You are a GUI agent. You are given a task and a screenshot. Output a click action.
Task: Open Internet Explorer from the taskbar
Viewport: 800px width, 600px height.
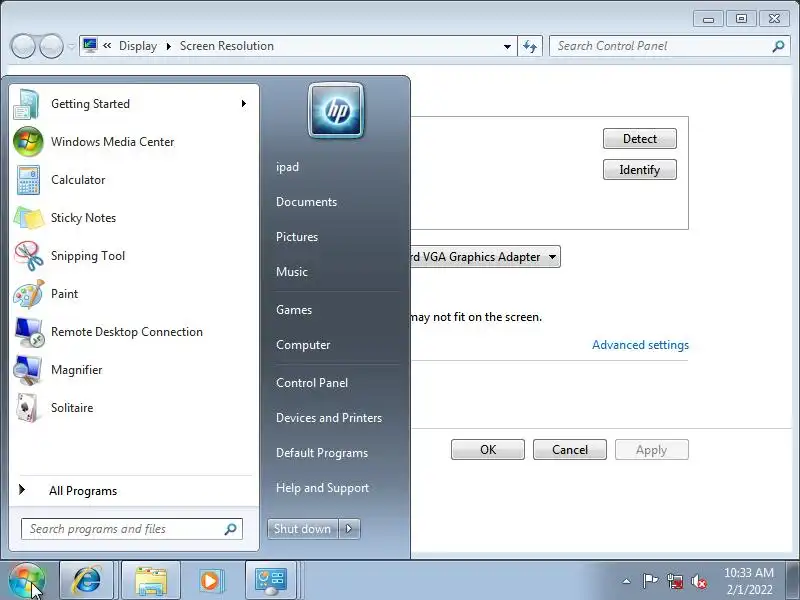87,581
